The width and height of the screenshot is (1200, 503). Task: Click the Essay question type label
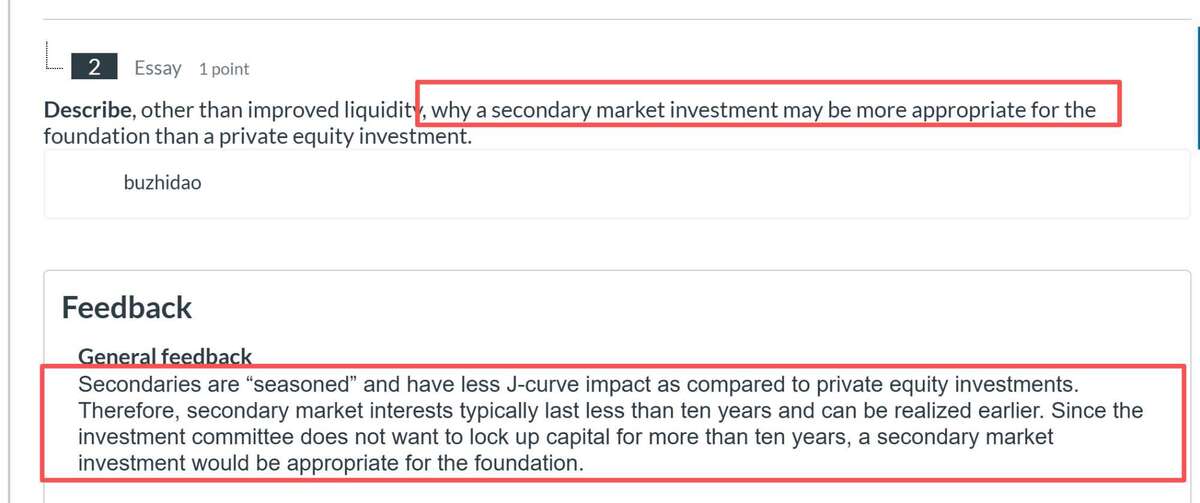coord(158,68)
